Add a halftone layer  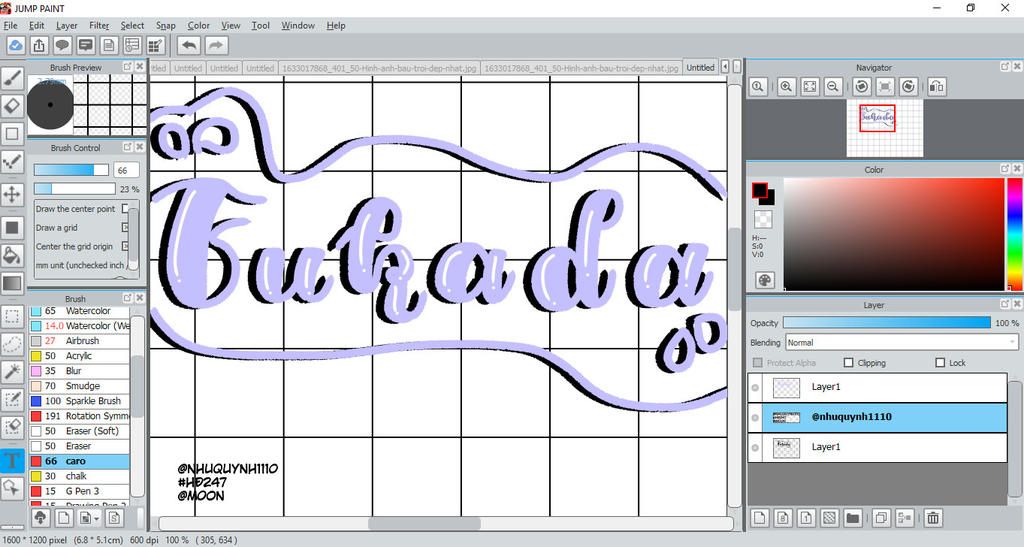(x=829, y=518)
